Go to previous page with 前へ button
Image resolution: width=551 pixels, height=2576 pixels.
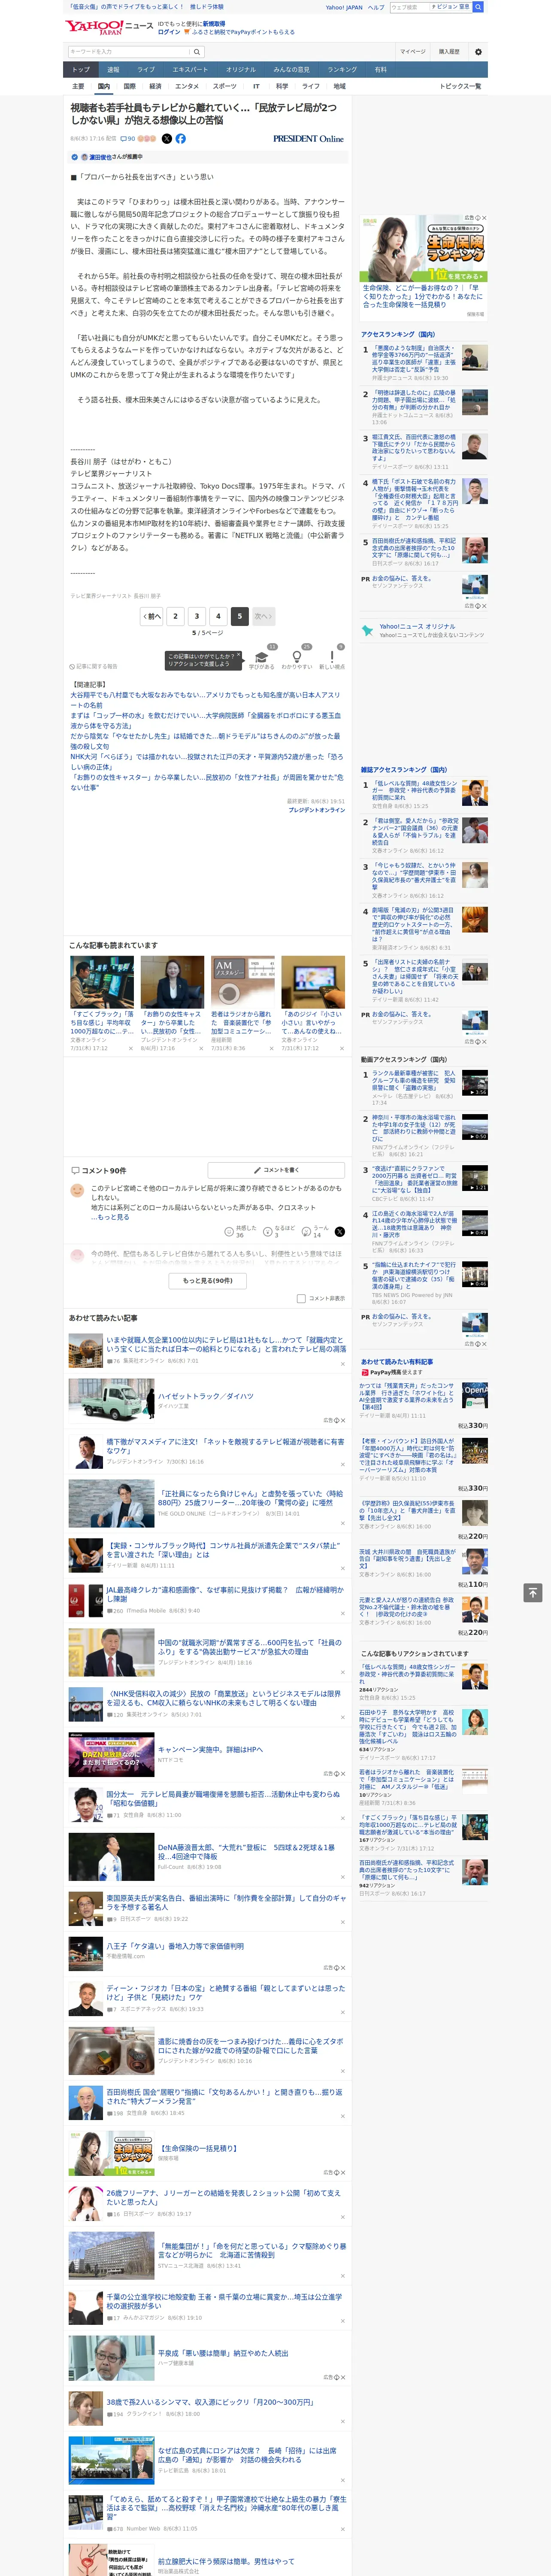click(152, 616)
